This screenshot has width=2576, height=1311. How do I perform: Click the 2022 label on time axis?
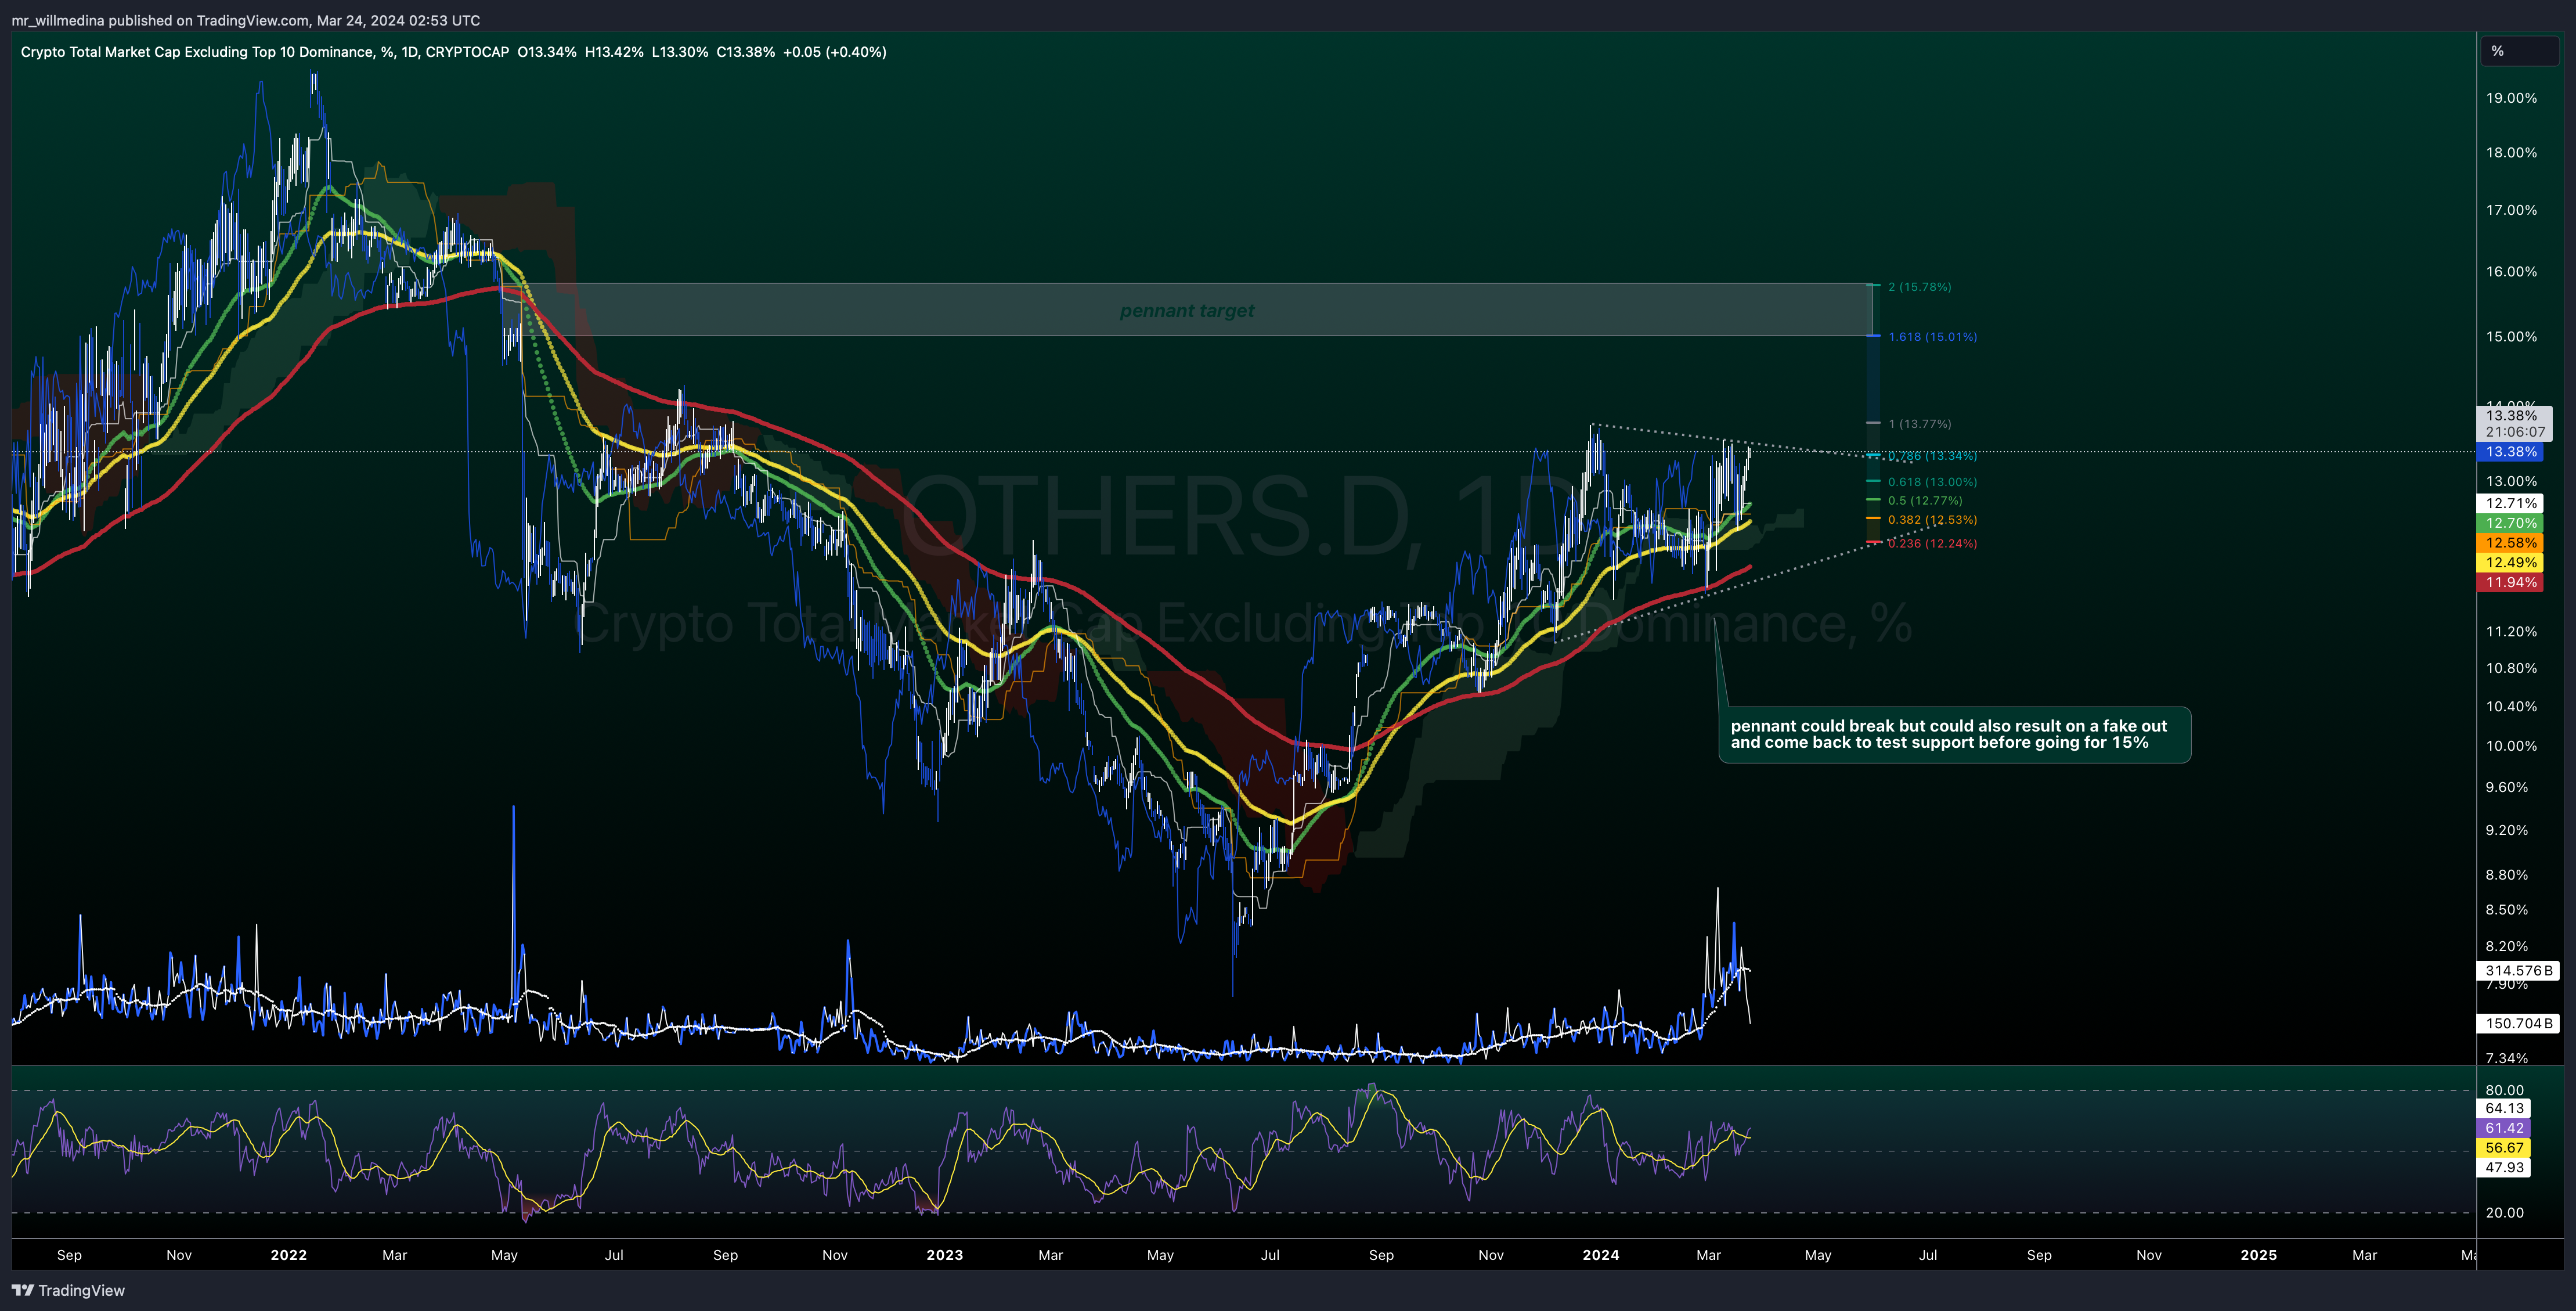coord(289,1255)
